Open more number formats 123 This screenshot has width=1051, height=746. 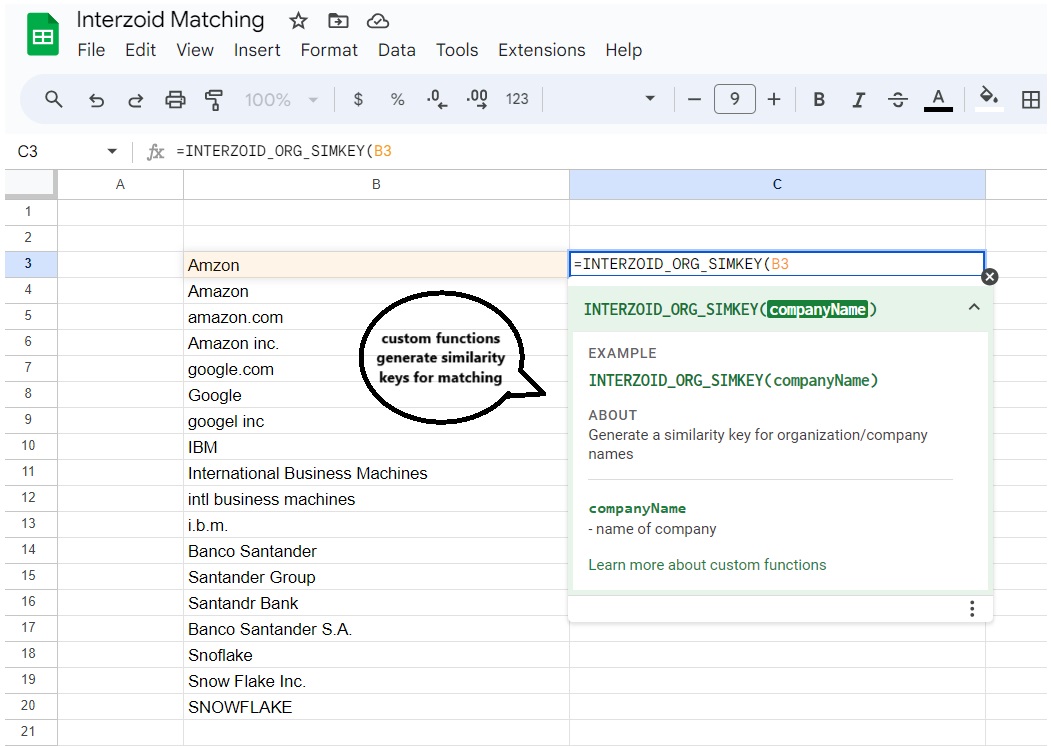(517, 99)
